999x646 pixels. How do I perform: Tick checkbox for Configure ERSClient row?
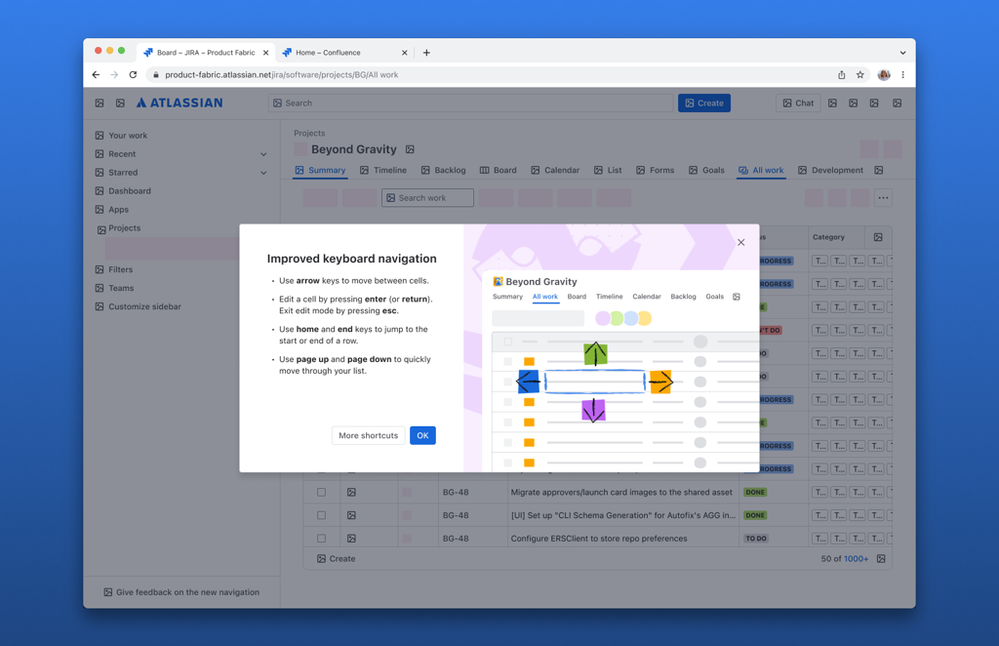tap(321, 538)
